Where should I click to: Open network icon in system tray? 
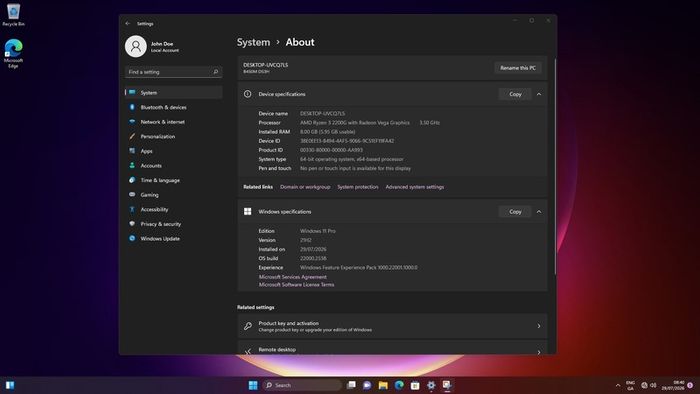point(644,385)
